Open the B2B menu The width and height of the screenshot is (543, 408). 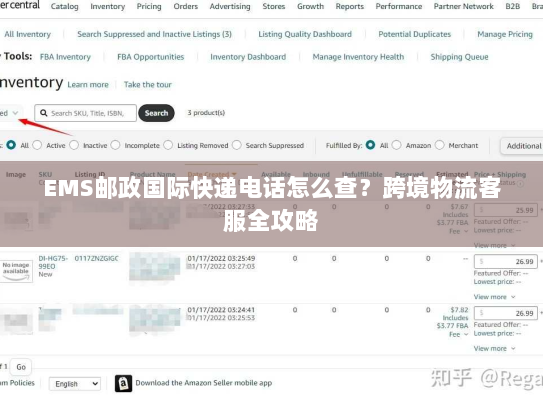513,6
